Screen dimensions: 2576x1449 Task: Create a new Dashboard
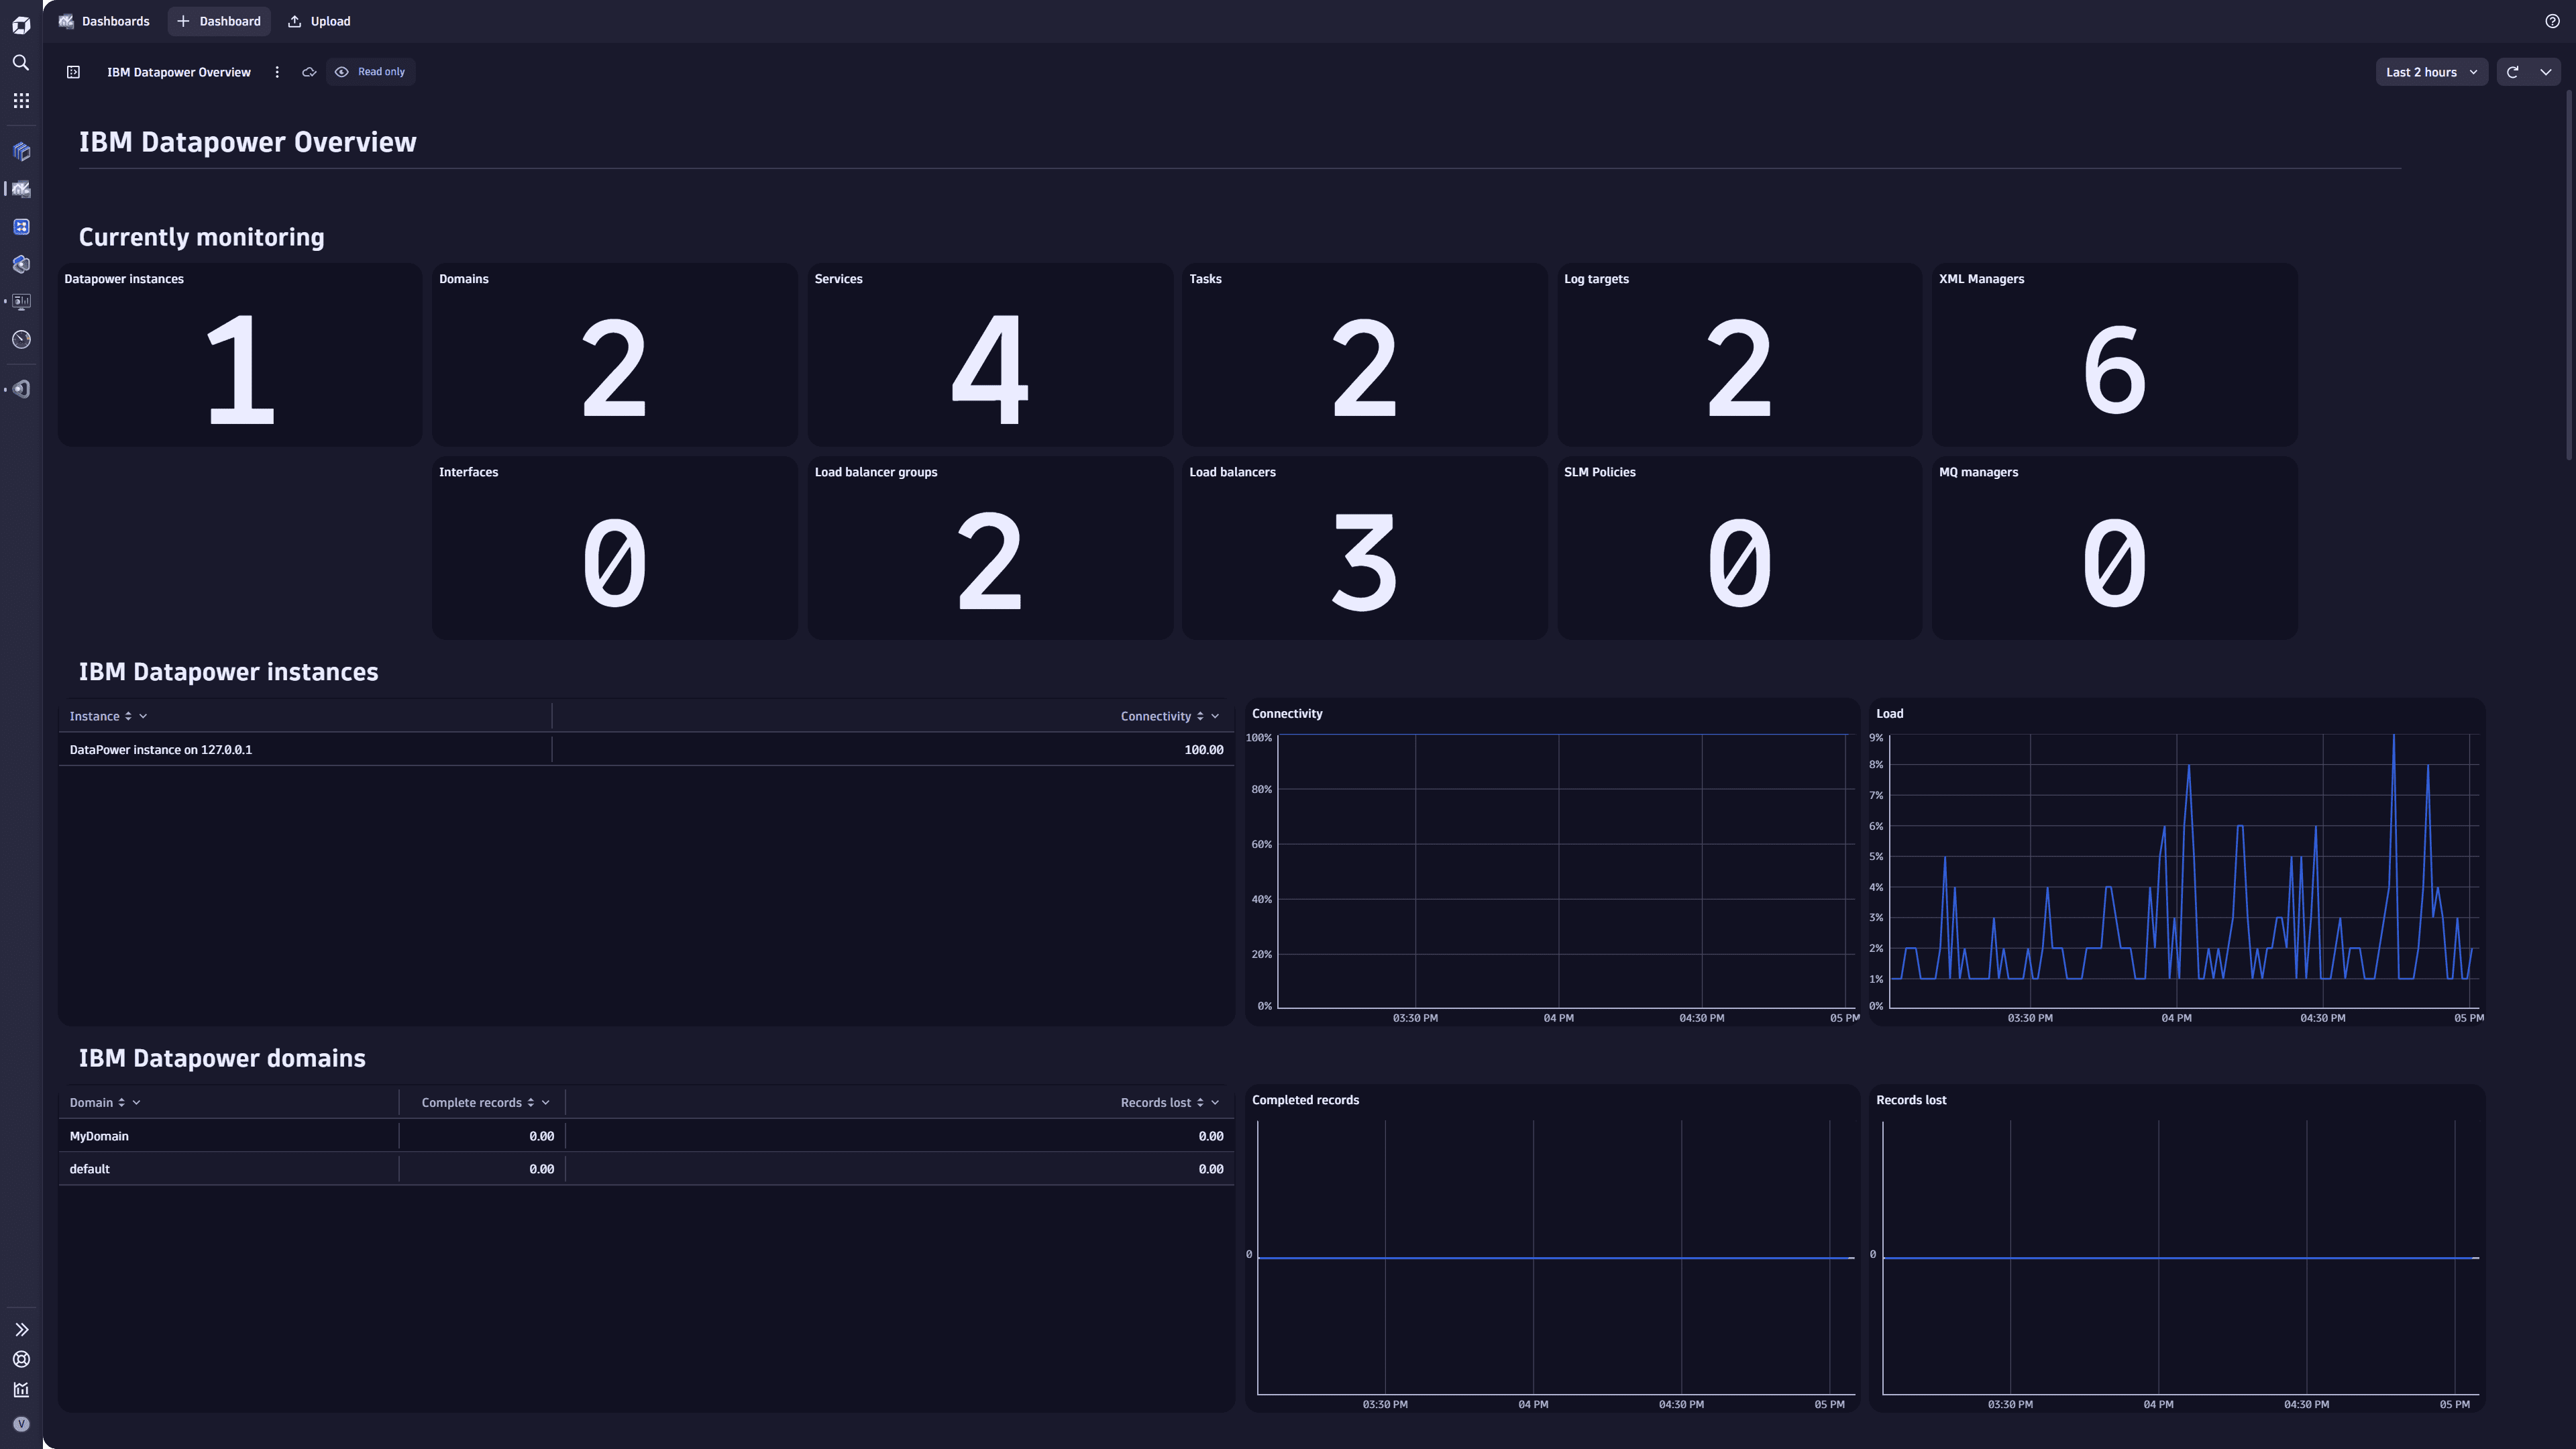(219, 21)
